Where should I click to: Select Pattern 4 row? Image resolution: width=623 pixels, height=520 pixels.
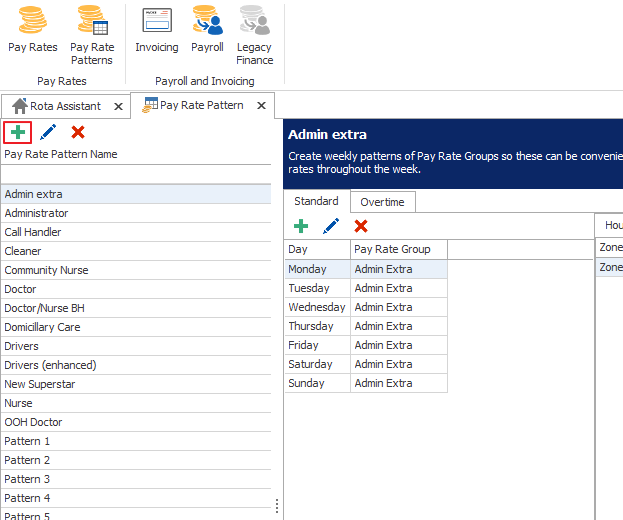click(x=136, y=498)
